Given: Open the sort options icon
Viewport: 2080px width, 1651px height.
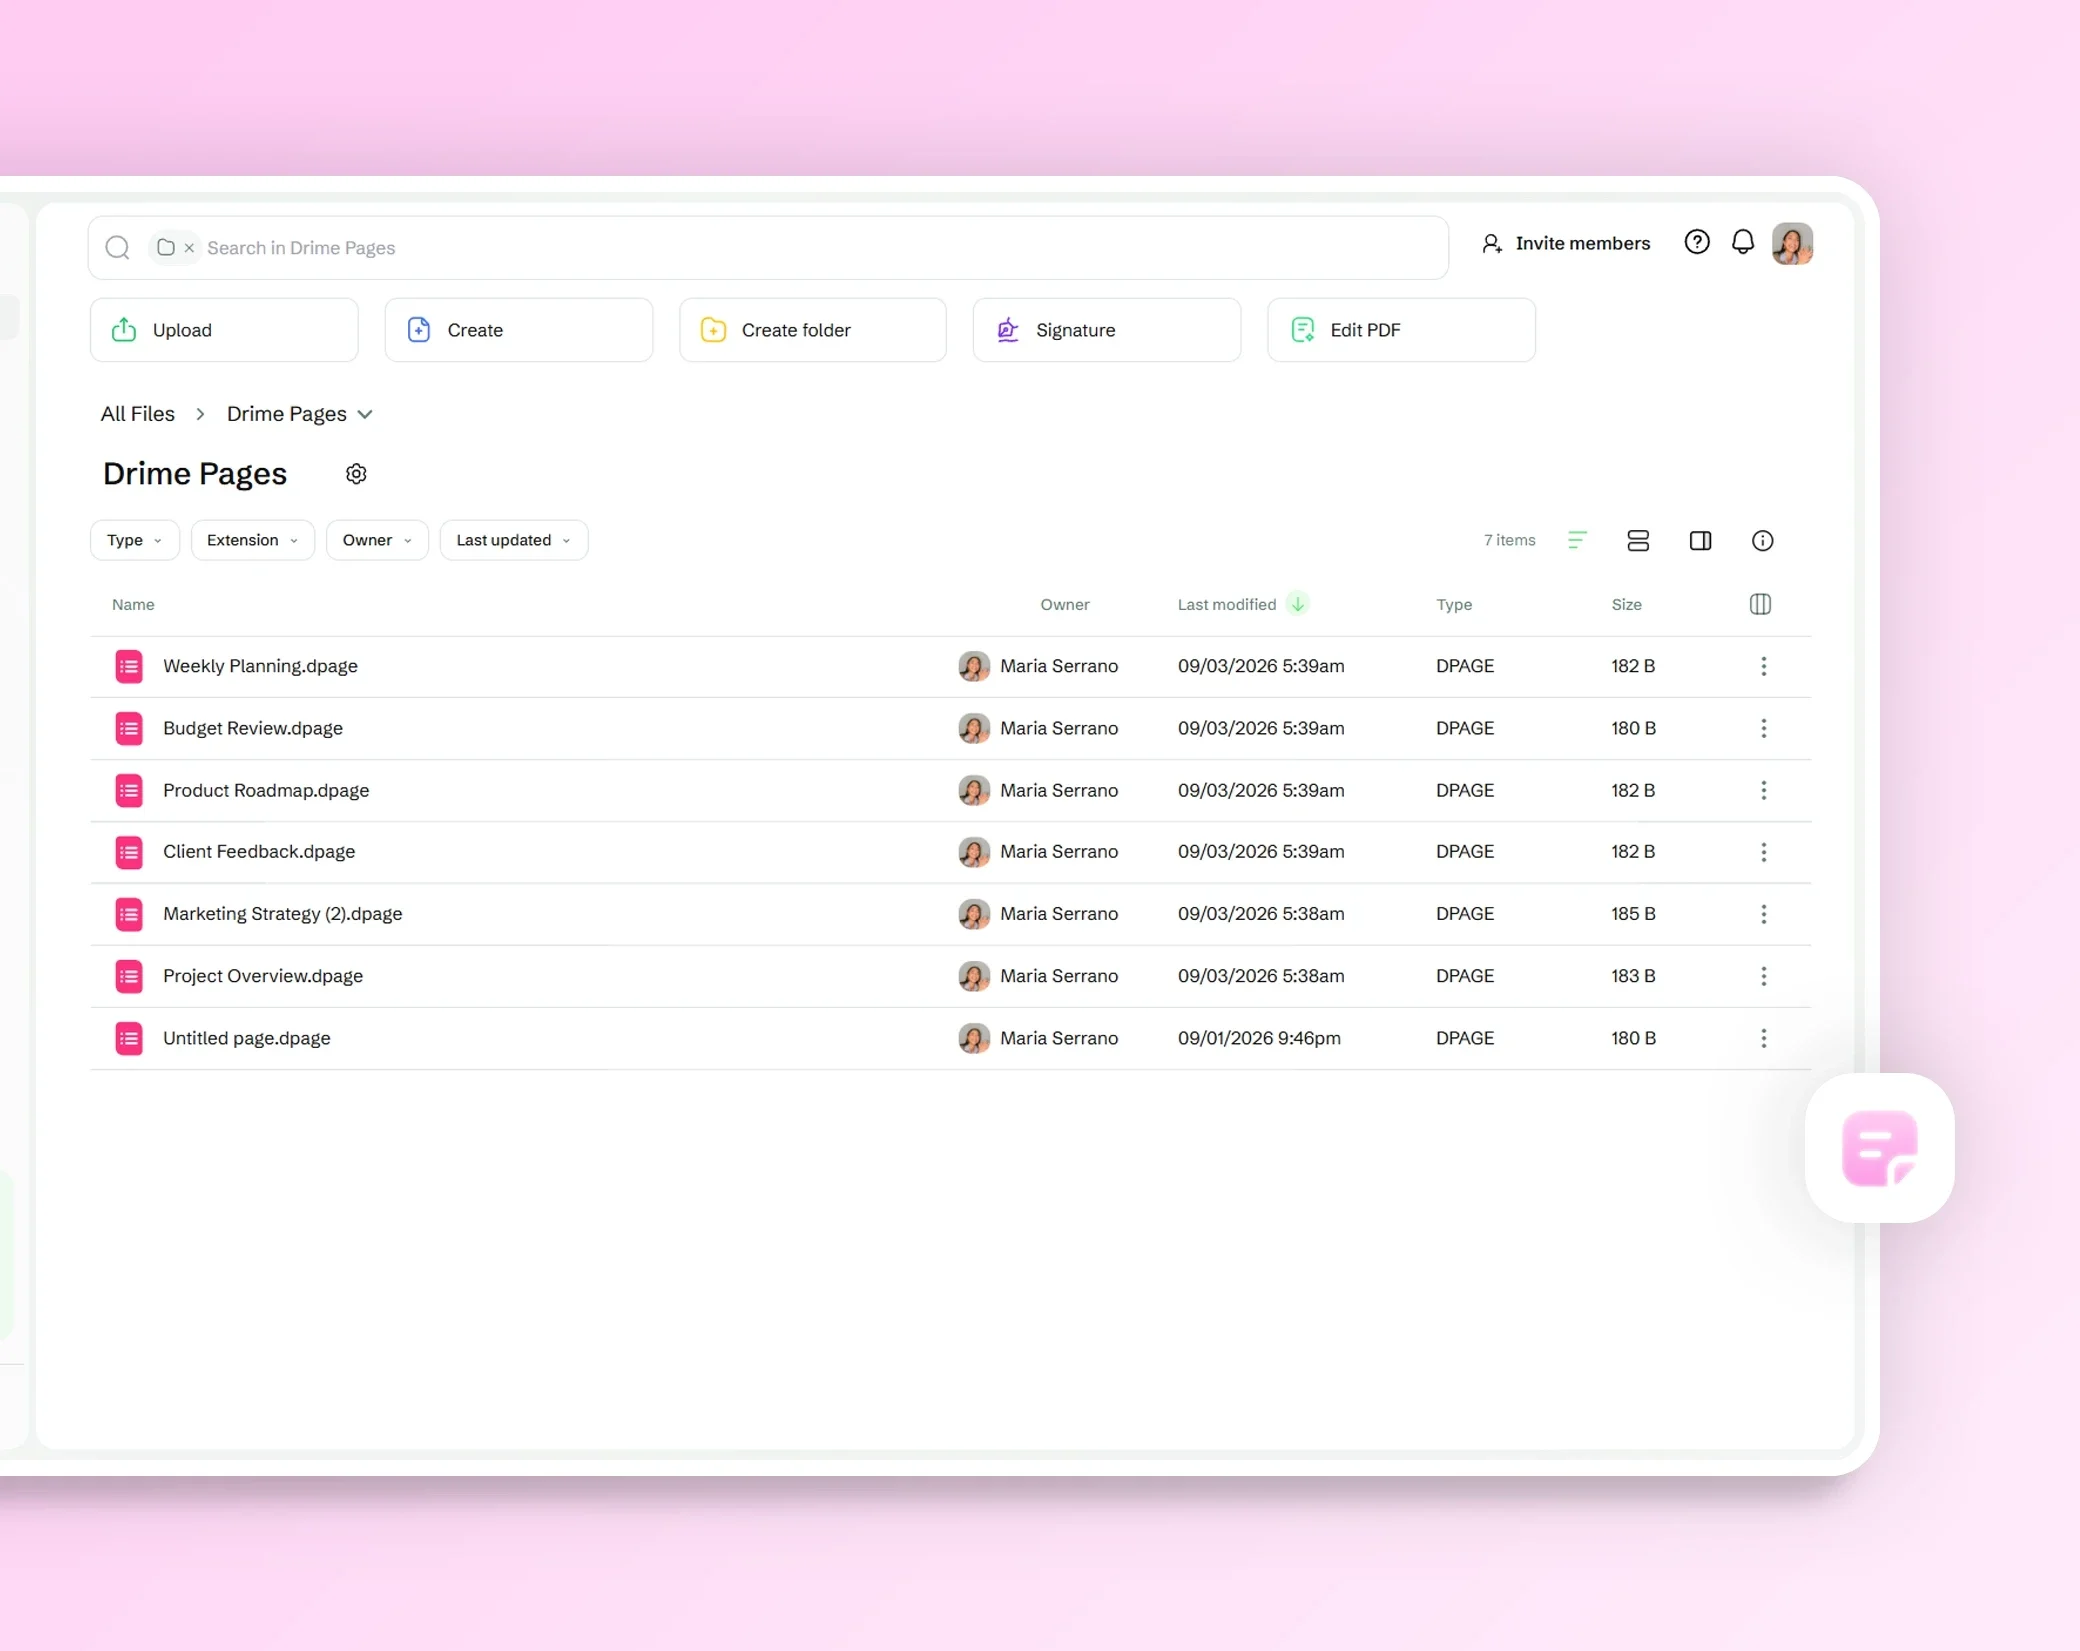Looking at the screenshot, I should tap(1577, 541).
